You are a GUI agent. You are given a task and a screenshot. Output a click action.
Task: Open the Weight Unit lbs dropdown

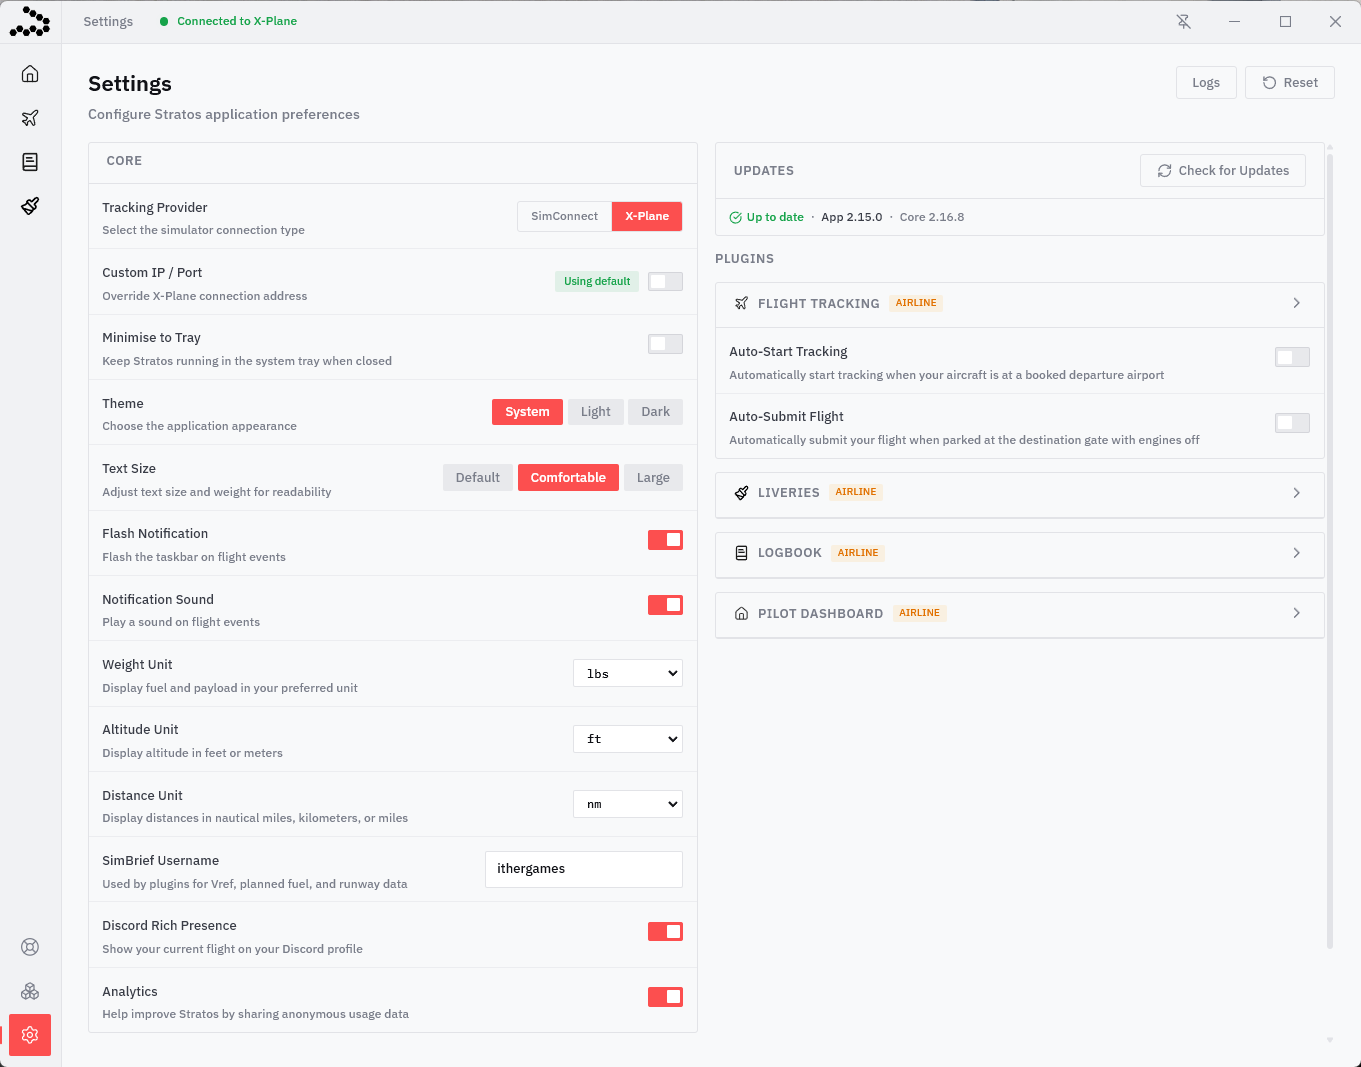(628, 674)
